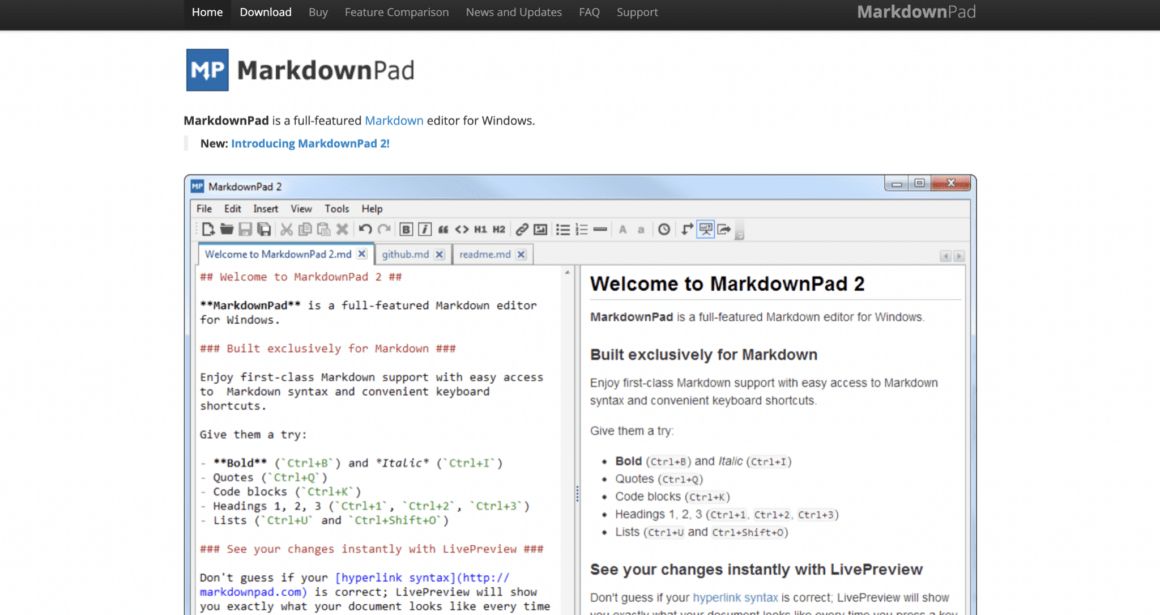
Task: Go to Home in the site navigation
Action: (207, 12)
